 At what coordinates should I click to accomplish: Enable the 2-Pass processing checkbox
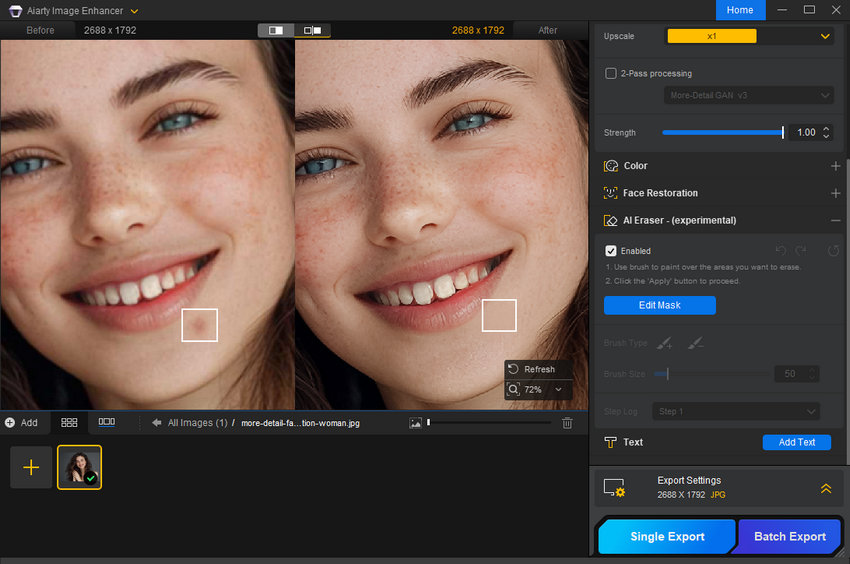point(610,73)
